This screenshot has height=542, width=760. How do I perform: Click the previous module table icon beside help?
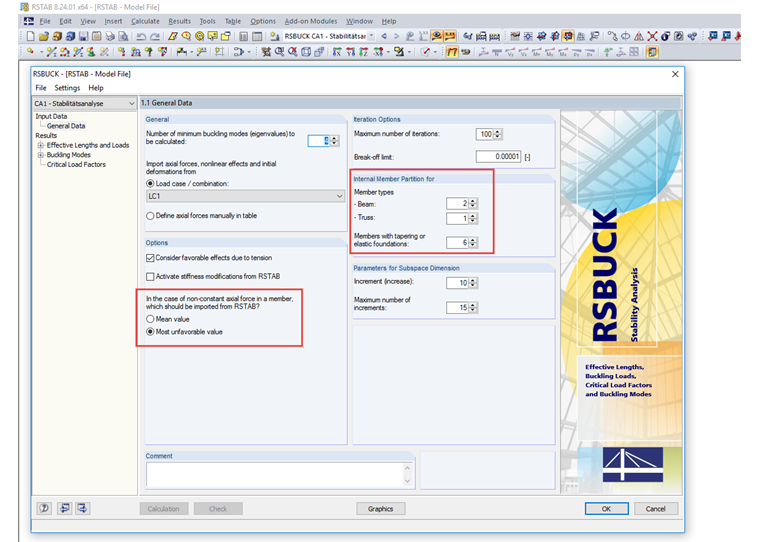64,508
